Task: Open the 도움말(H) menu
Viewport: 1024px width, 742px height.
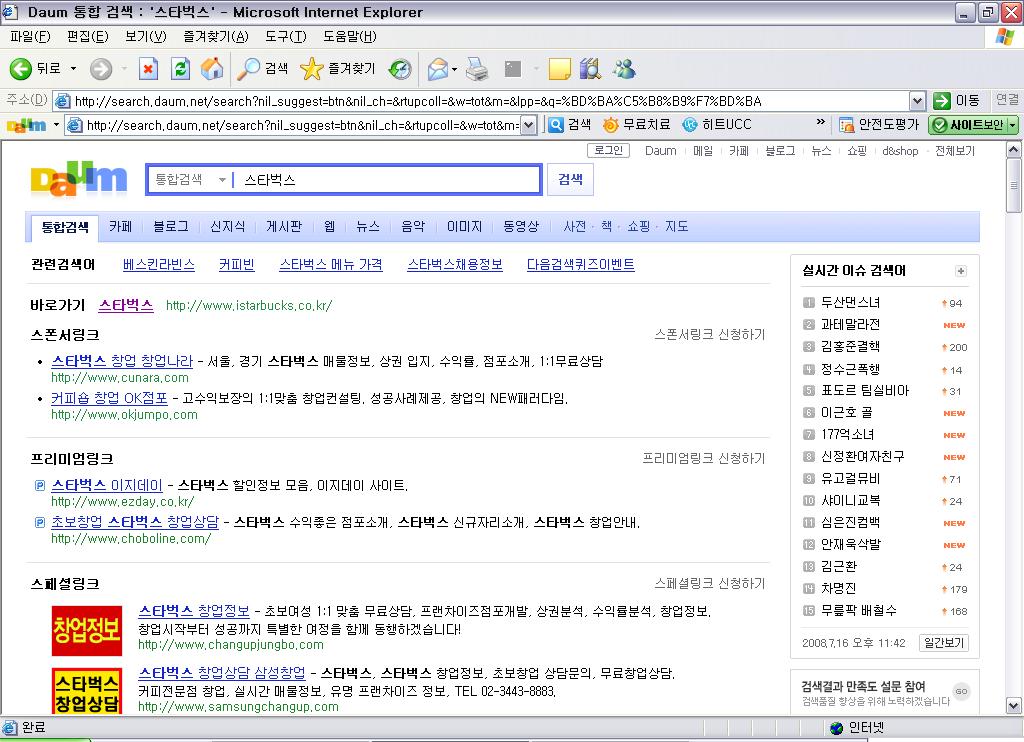Action: pos(349,37)
